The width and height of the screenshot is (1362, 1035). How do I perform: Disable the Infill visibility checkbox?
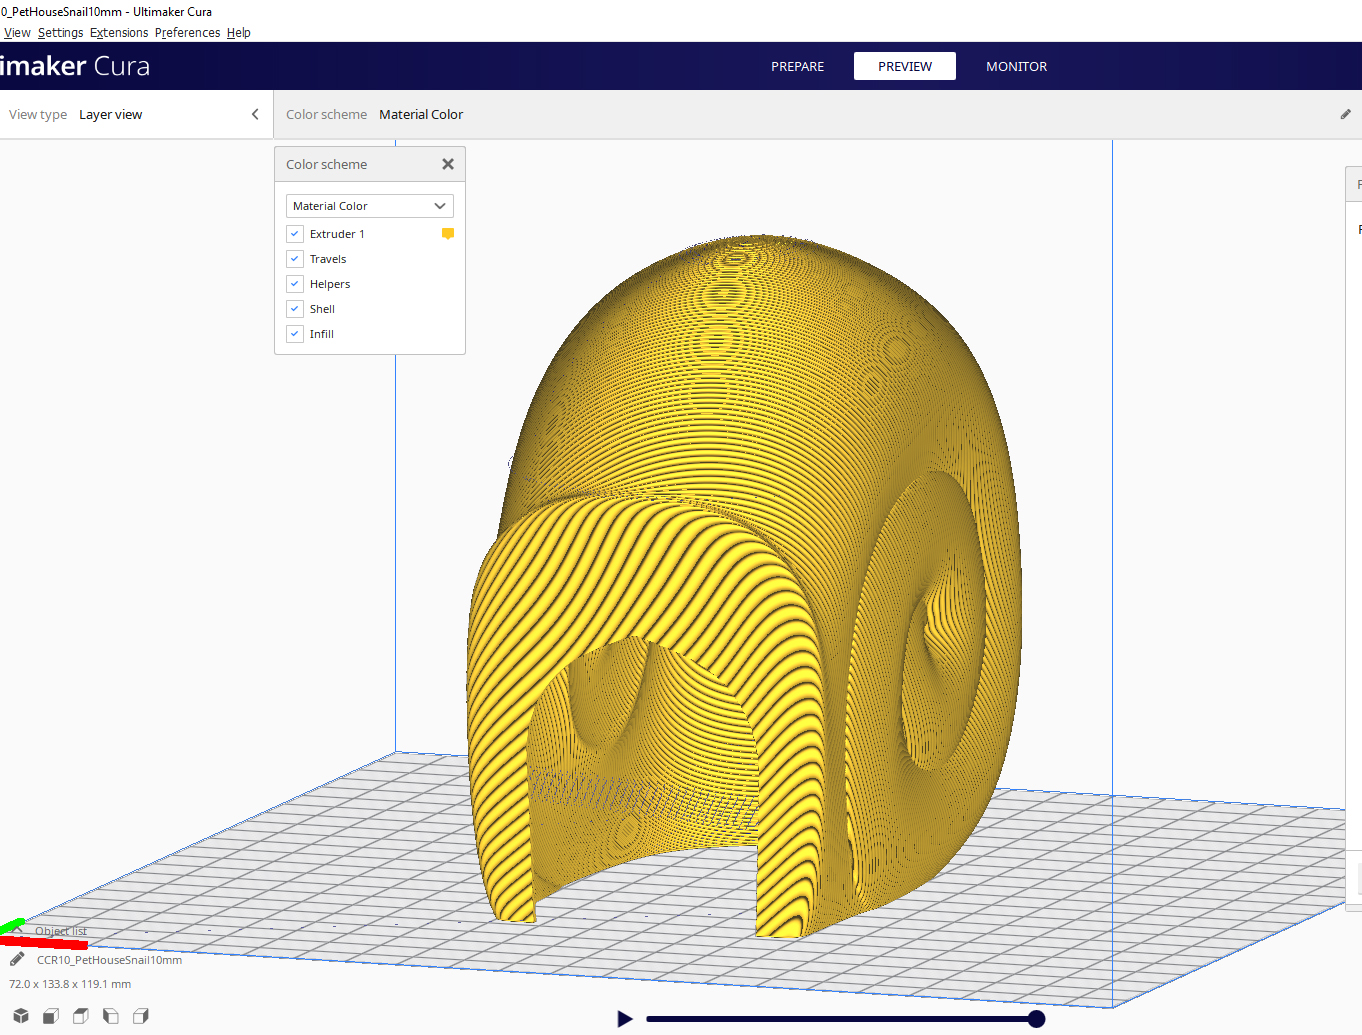click(294, 333)
